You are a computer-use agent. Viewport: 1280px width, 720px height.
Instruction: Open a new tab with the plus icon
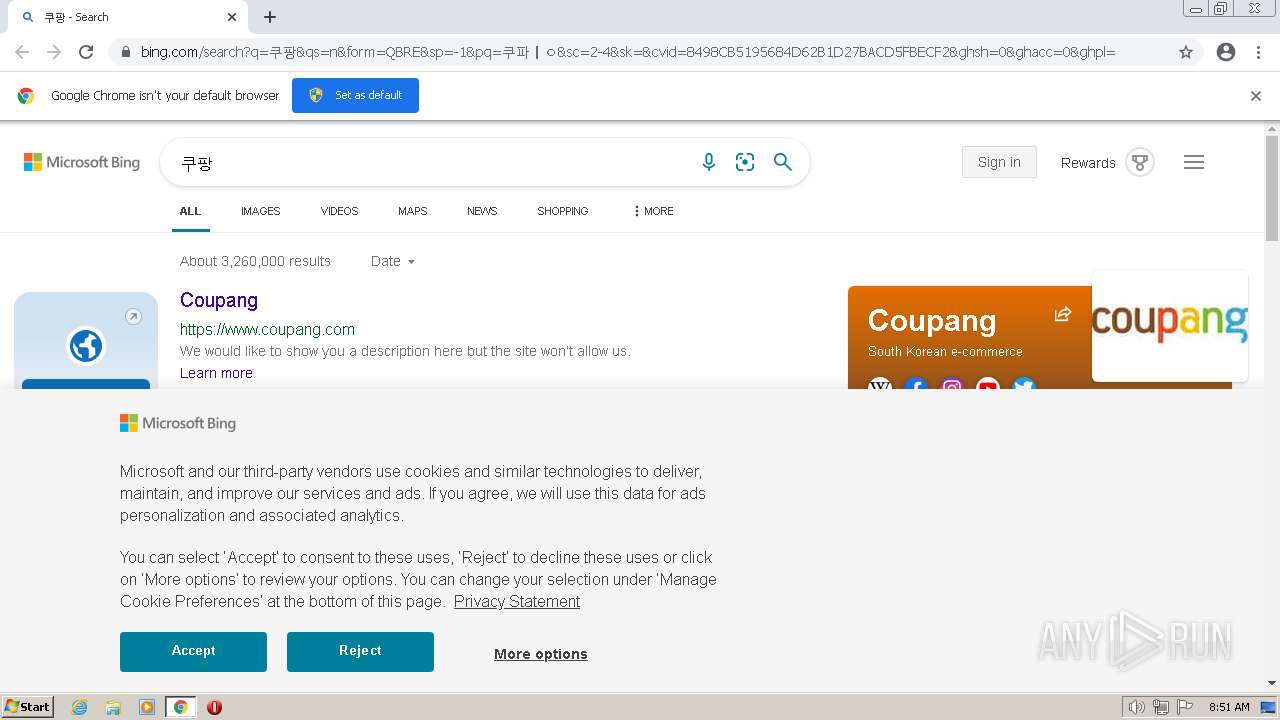tap(270, 17)
